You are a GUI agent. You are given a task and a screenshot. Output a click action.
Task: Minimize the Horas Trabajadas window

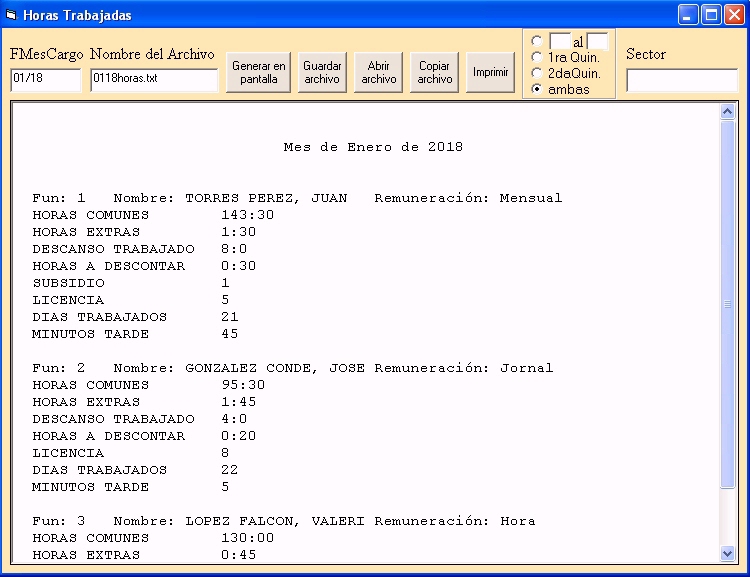click(688, 15)
